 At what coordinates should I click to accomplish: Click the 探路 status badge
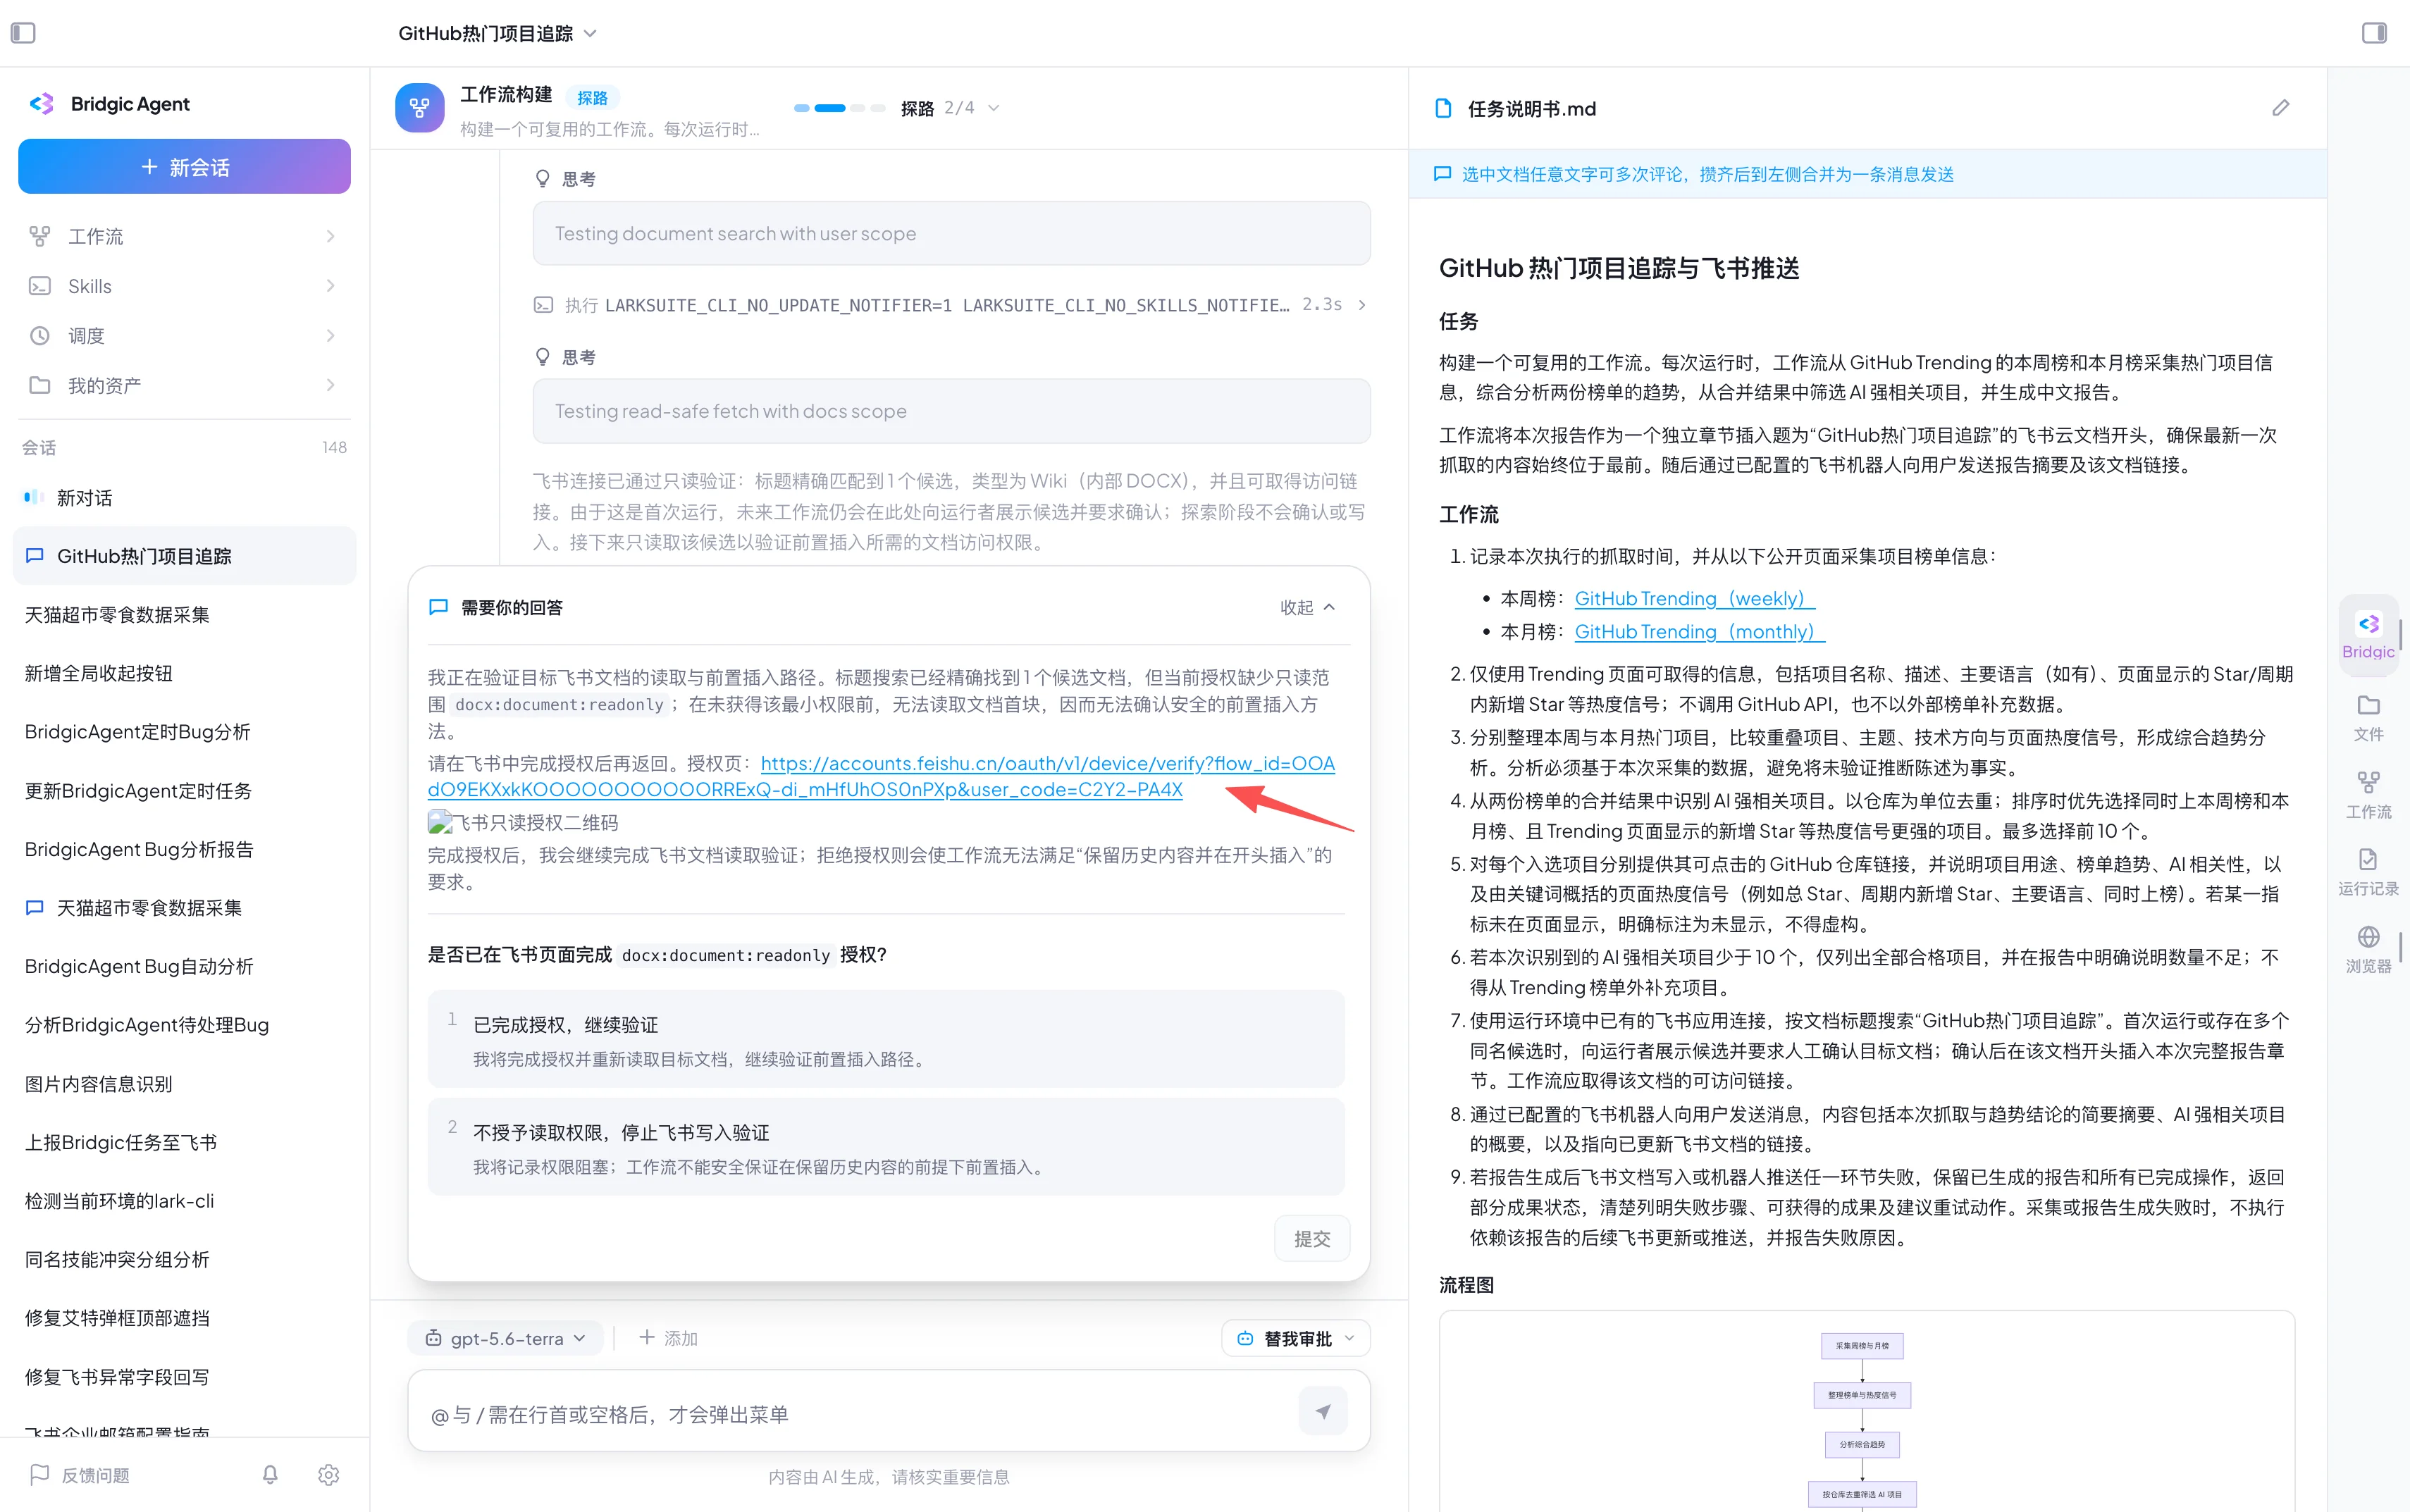click(x=592, y=98)
